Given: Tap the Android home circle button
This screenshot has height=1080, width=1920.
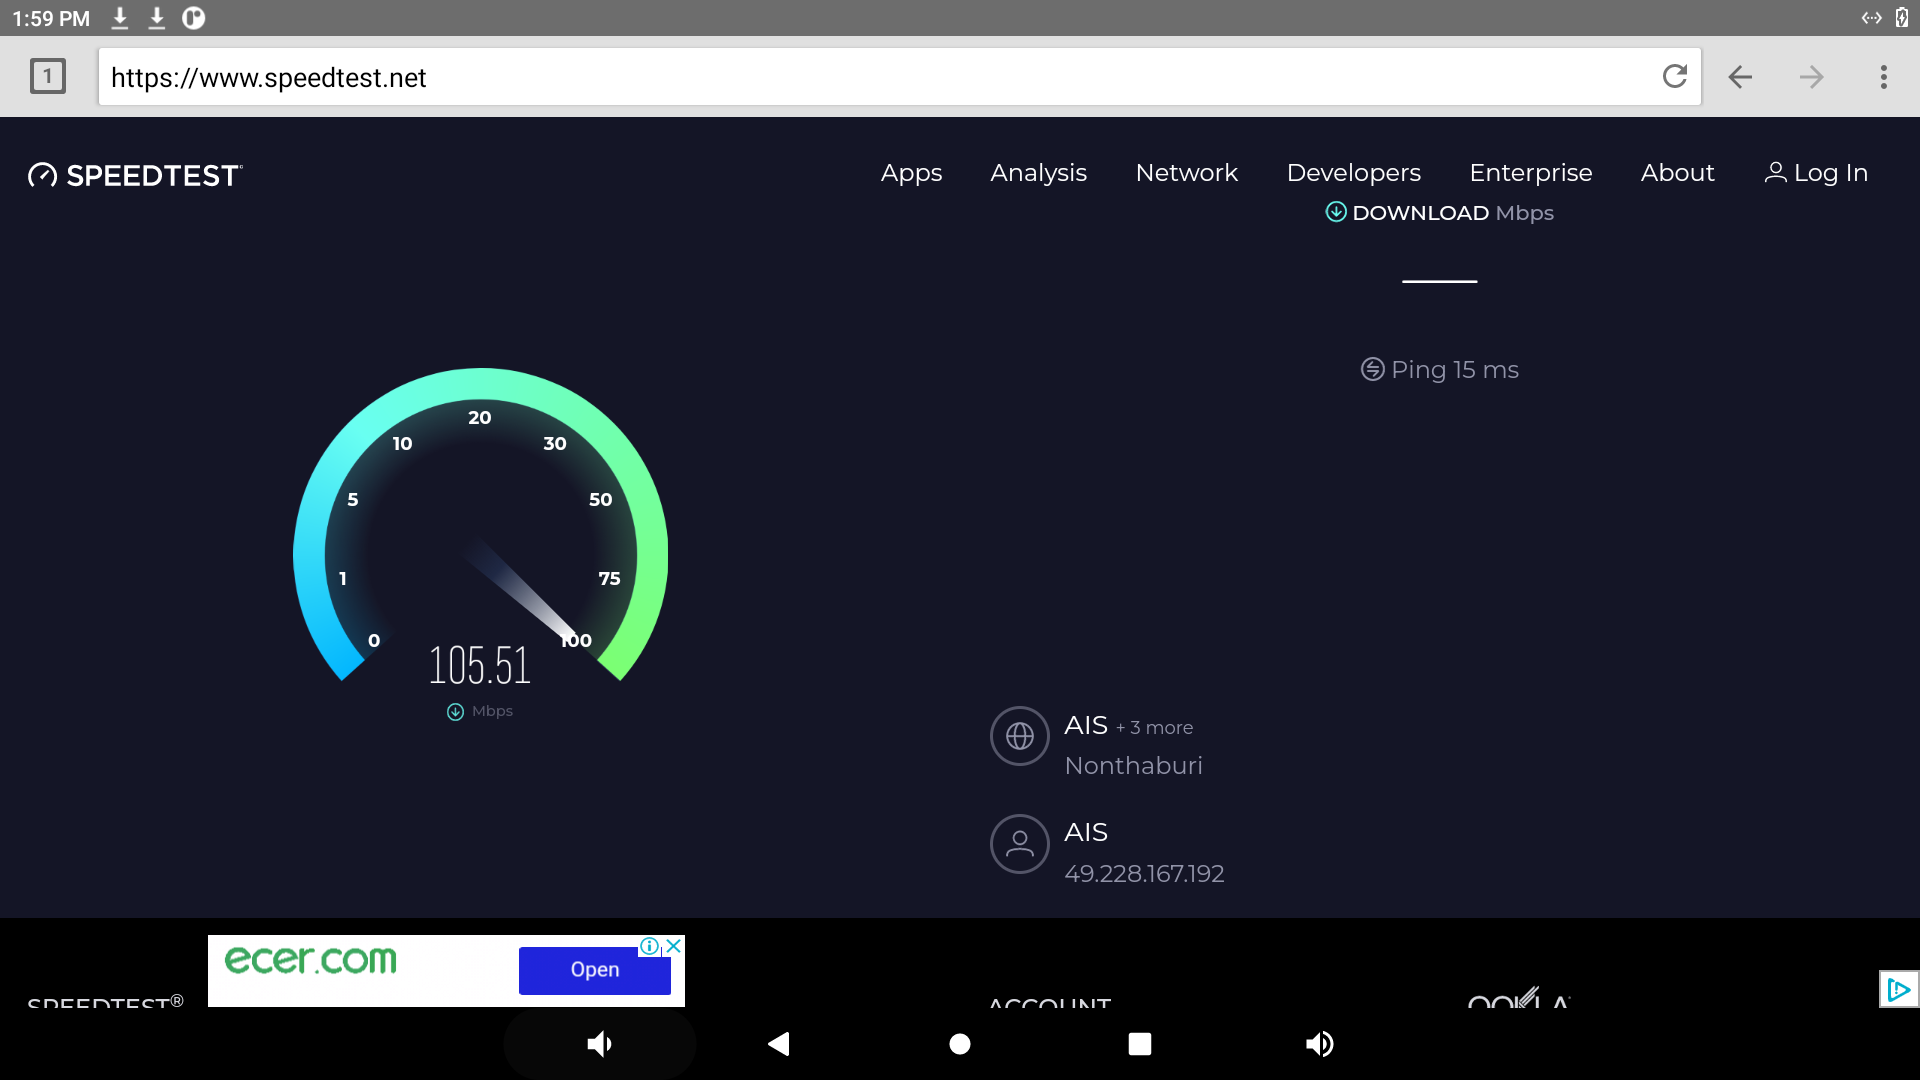Looking at the screenshot, I should coord(960,1044).
